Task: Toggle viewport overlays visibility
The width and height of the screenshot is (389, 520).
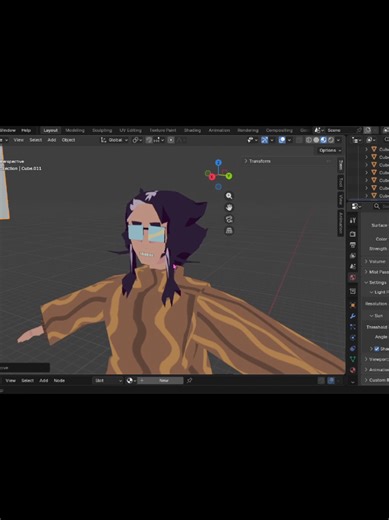Action: coord(282,140)
